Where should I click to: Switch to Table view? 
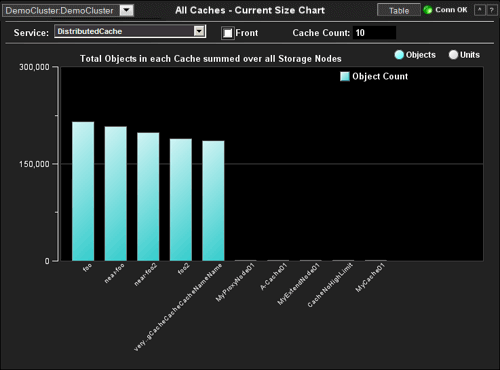pos(399,10)
